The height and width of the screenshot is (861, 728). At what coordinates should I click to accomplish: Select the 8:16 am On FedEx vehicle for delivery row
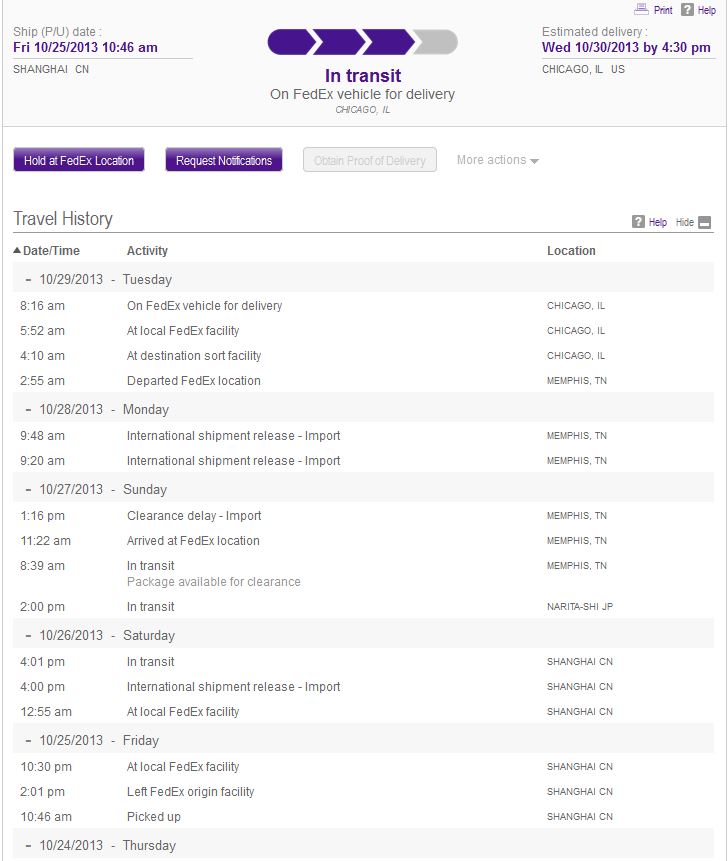(363, 306)
